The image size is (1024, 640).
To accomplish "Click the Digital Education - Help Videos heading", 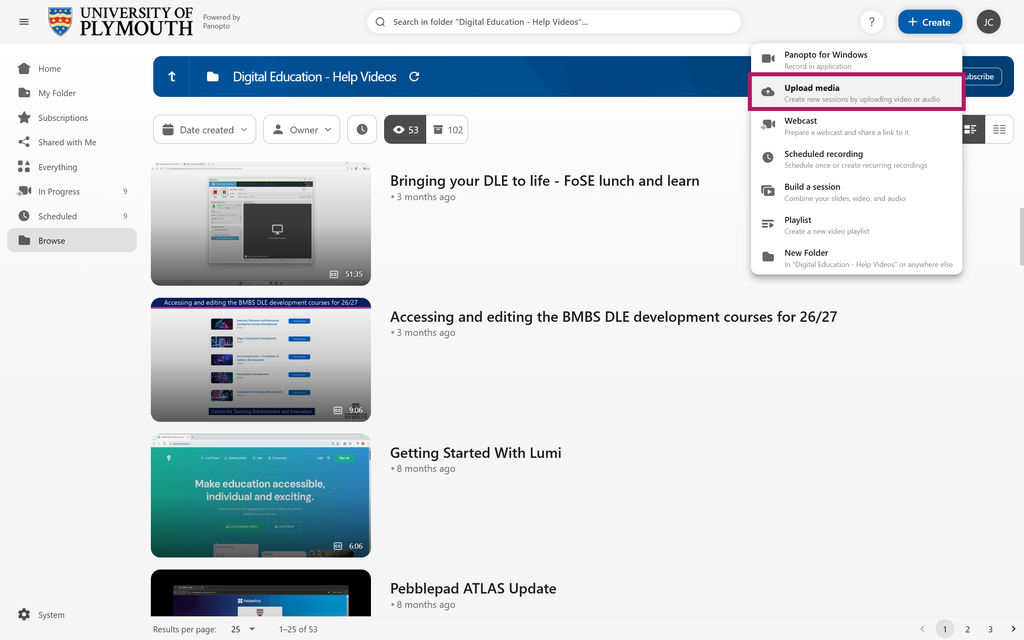I will click(x=314, y=76).
